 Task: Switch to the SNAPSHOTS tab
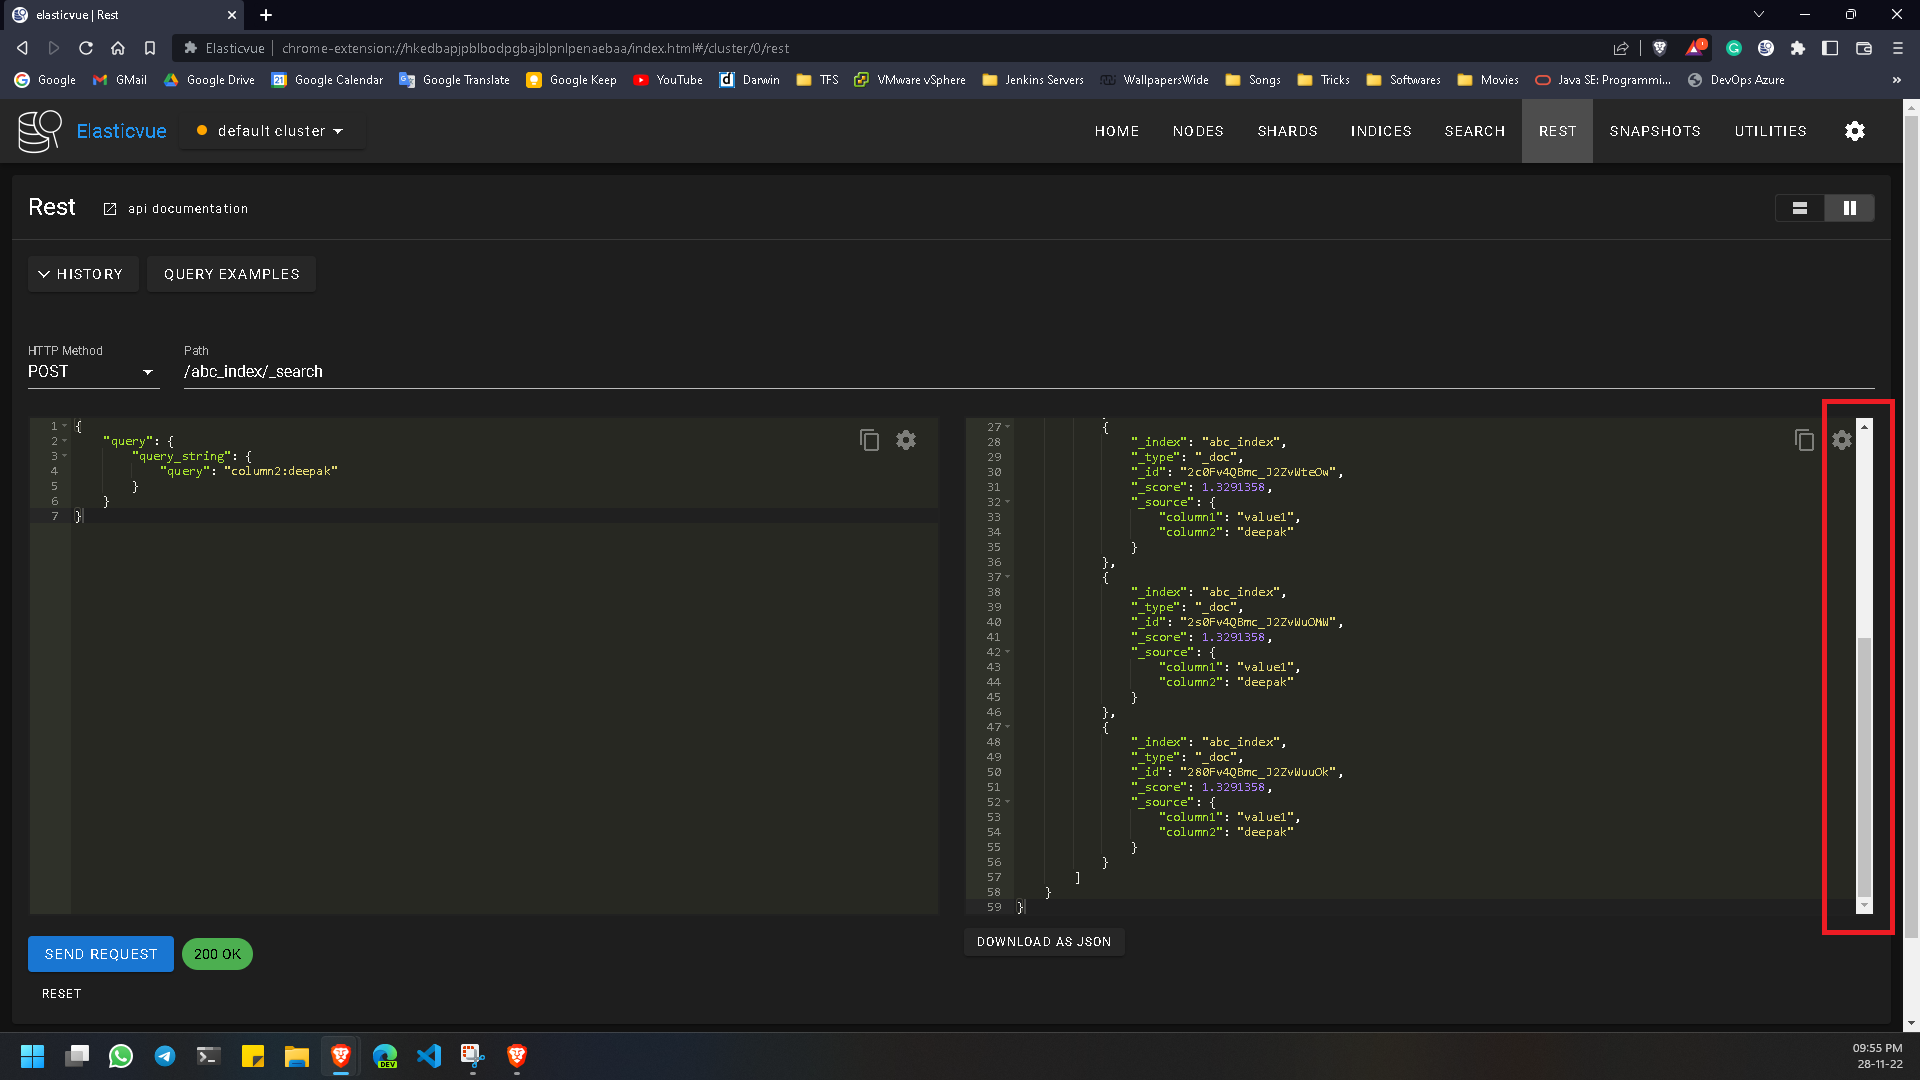click(1654, 131)
